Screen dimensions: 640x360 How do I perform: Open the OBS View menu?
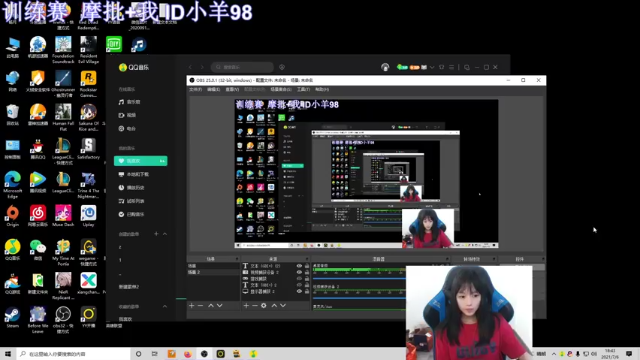[232, 89]
